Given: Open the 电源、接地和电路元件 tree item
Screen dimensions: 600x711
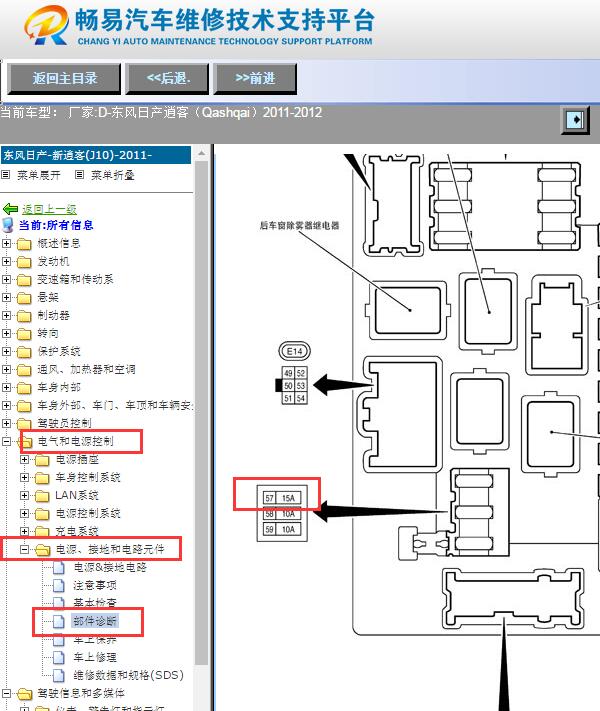Looking at the screenshot, I should pyautogui.click(x=110, y=550).
